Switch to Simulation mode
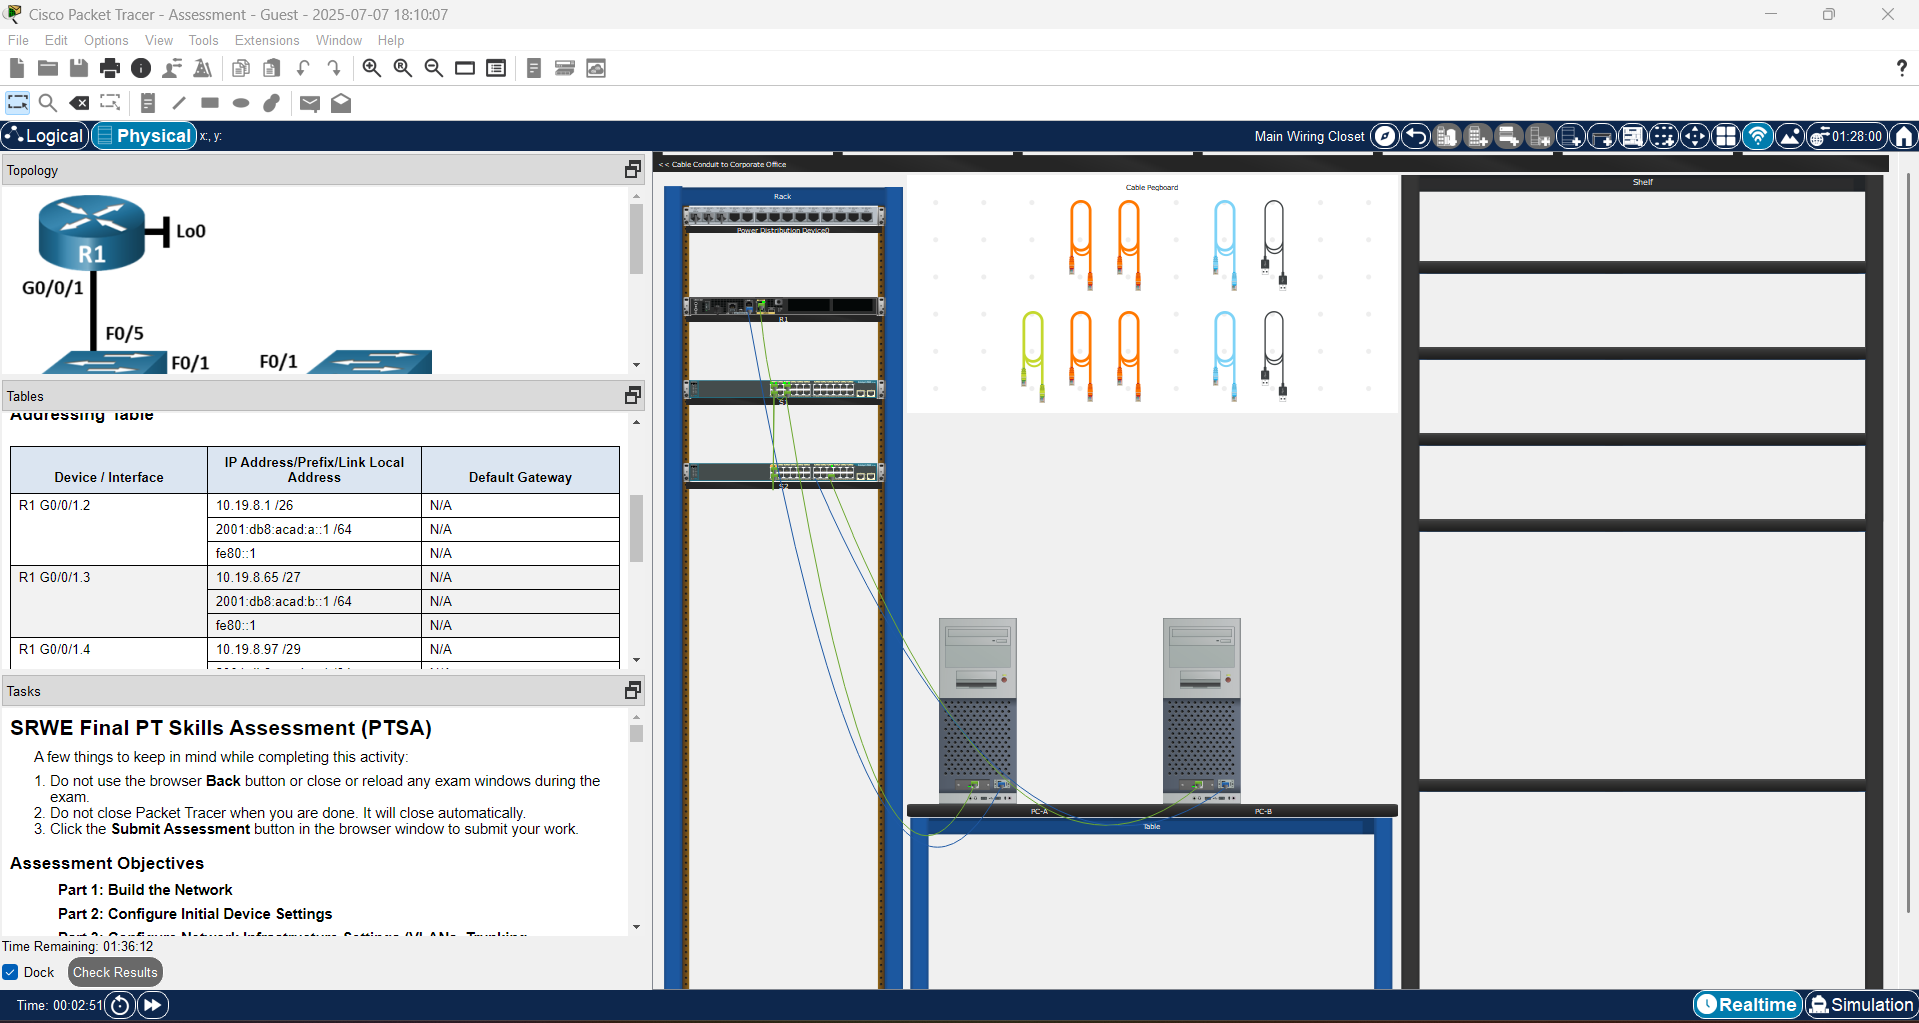 [x=1861, y=1005]
